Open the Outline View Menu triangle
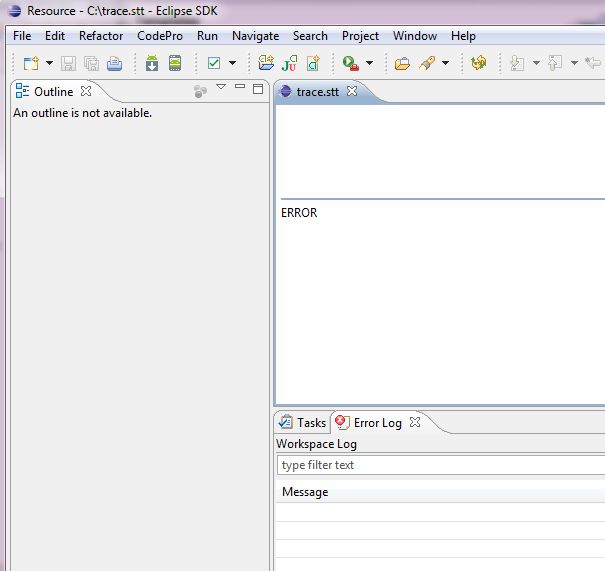The image size is (605, 571). click(221, 87)
